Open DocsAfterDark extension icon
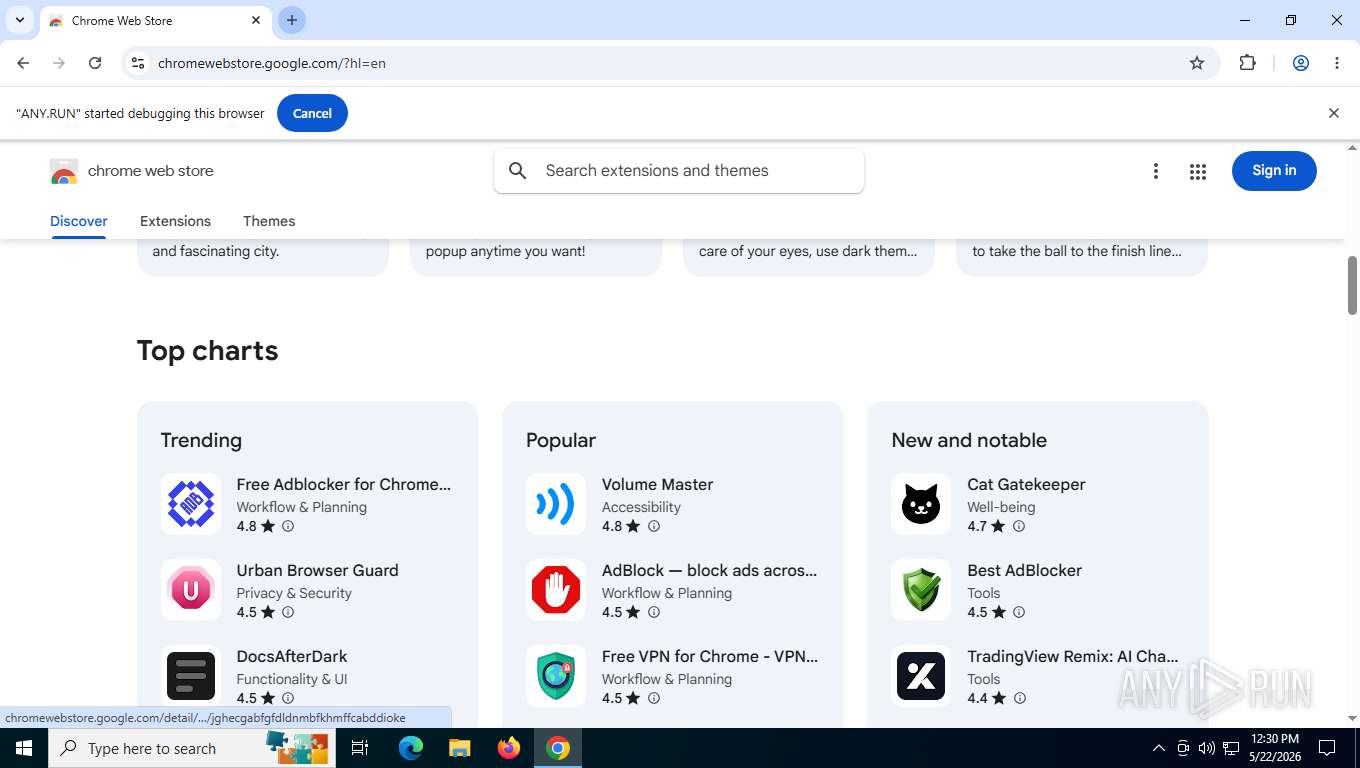The width and height of the screenshot is (1360, 768). (x=191, y=676)
